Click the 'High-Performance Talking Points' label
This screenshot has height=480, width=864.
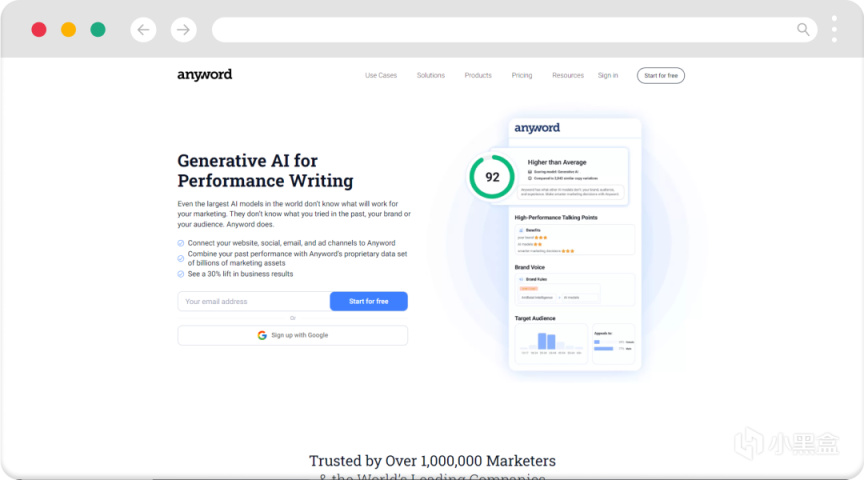556,218
